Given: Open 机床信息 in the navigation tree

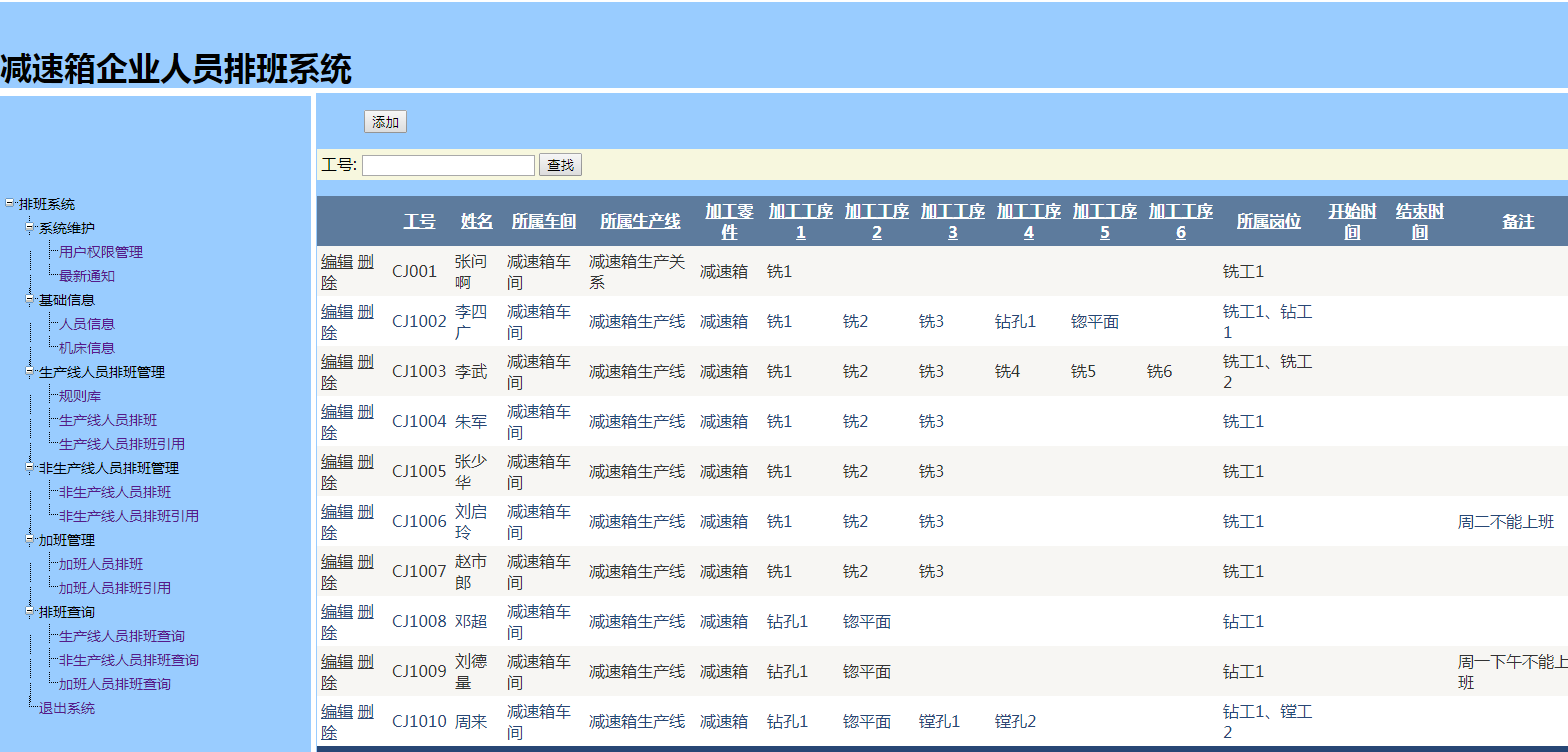Looking at the screenshot, I should pyautogui.click(x=86, y=348).
